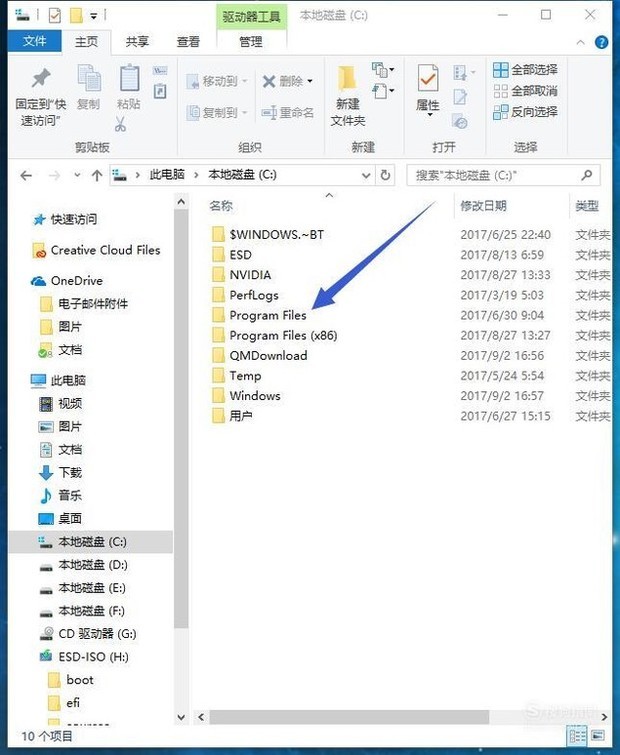Image resolution: width=620 pixels, height=755 pixels.
Task: Click New folder icon in quick access toolbar
Action: 76,15
